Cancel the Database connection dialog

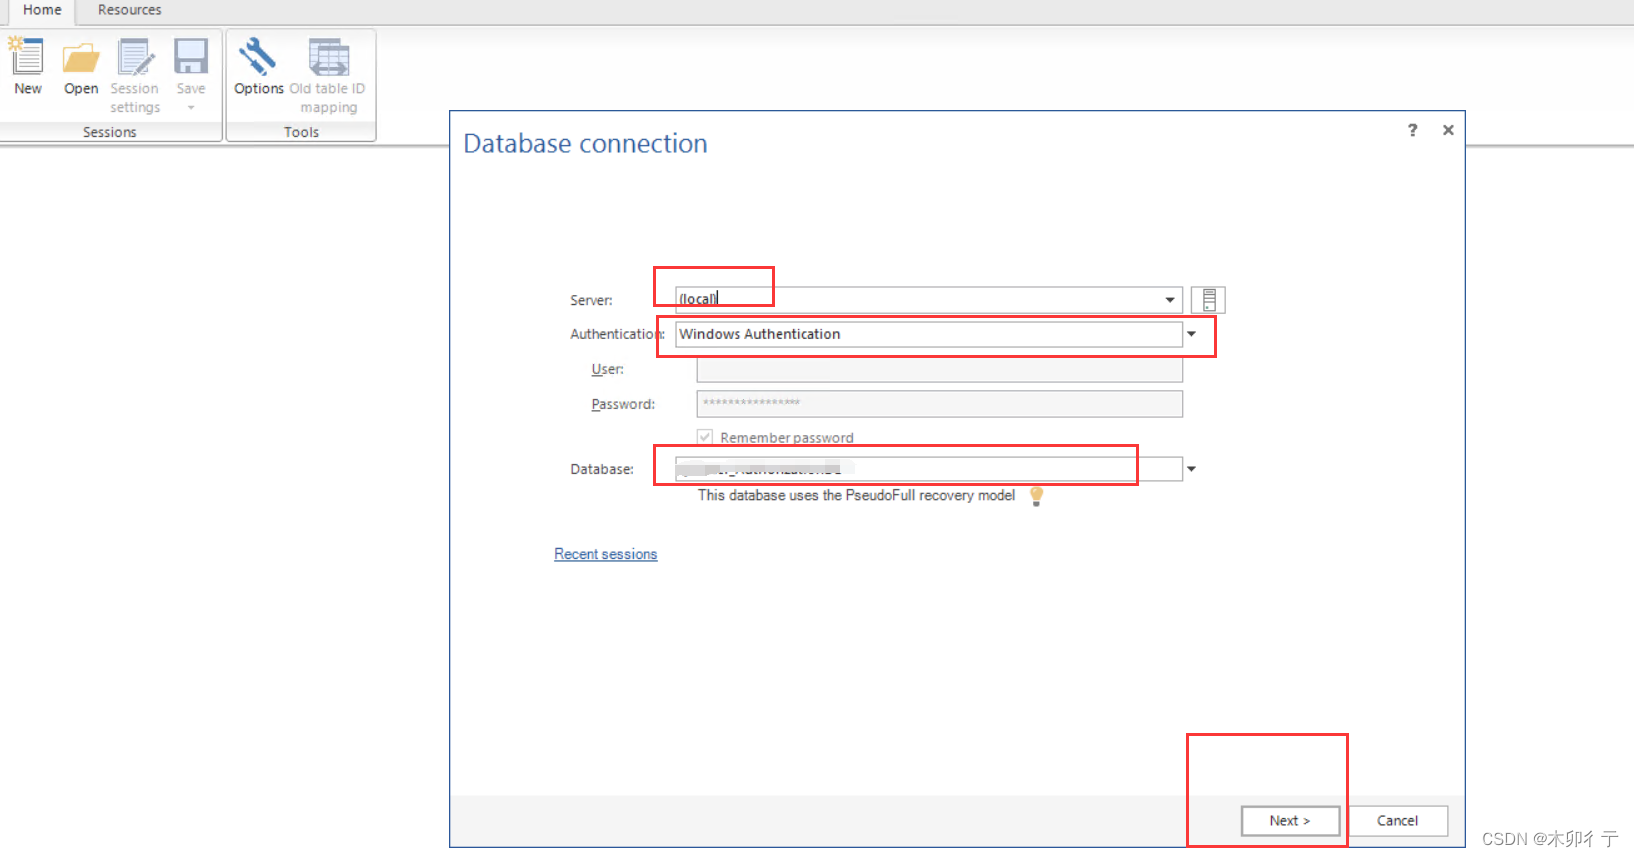click(x=1397, y=821)
